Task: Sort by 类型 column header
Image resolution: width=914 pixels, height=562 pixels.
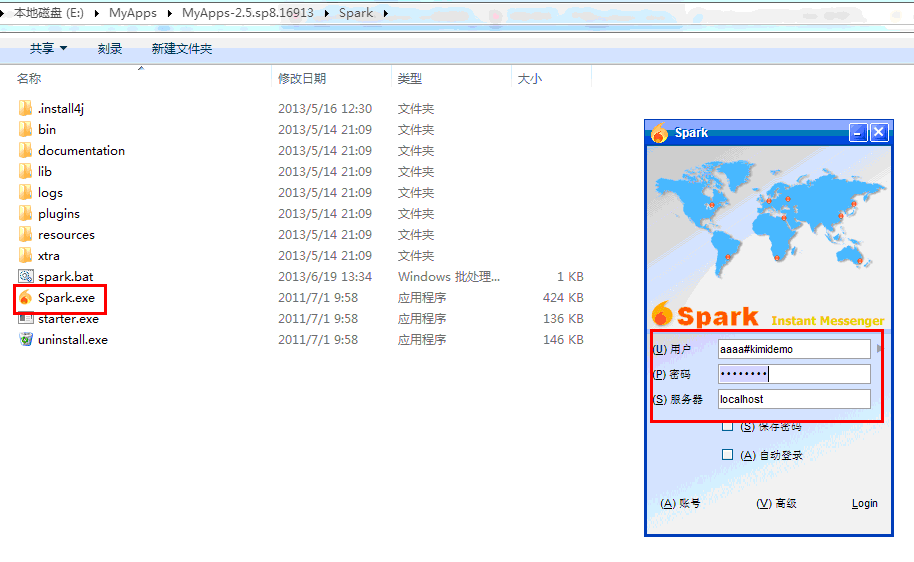Action: coord(410,78)
